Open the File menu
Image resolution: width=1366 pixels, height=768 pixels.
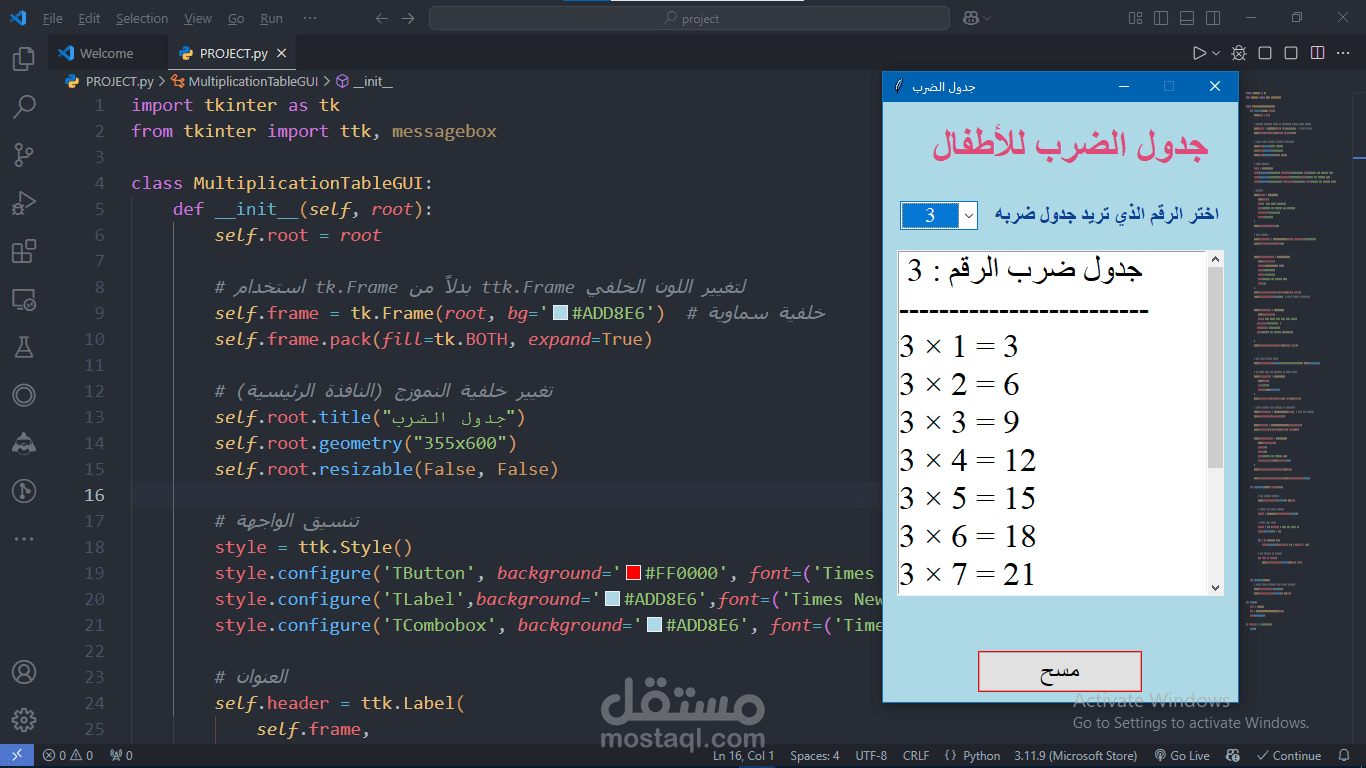[53, 18]
